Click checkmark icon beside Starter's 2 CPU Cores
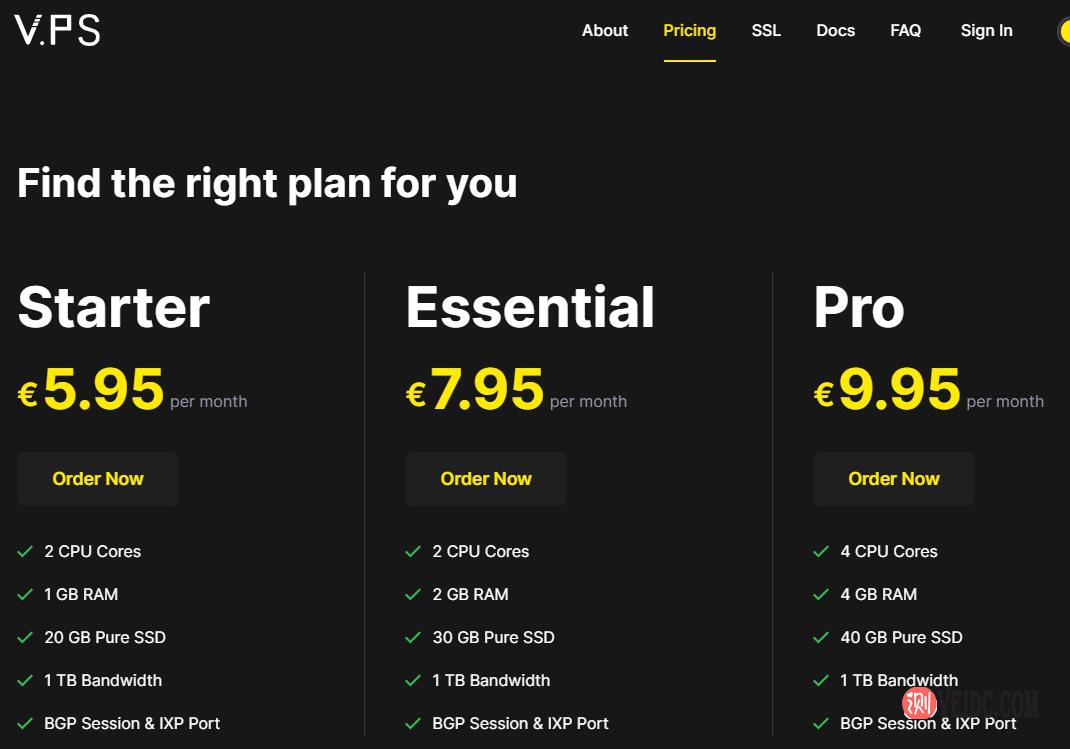Image resolution: width=1070 pixels, height=749 pixels. [25, 552]
